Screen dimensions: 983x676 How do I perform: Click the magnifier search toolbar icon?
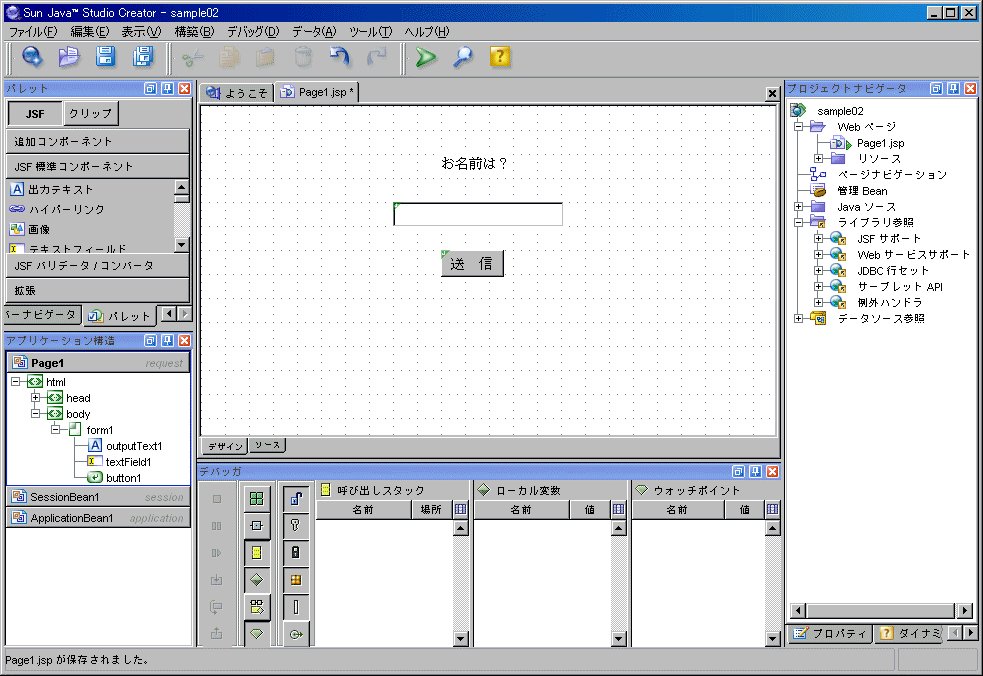(x=463, y=58)
